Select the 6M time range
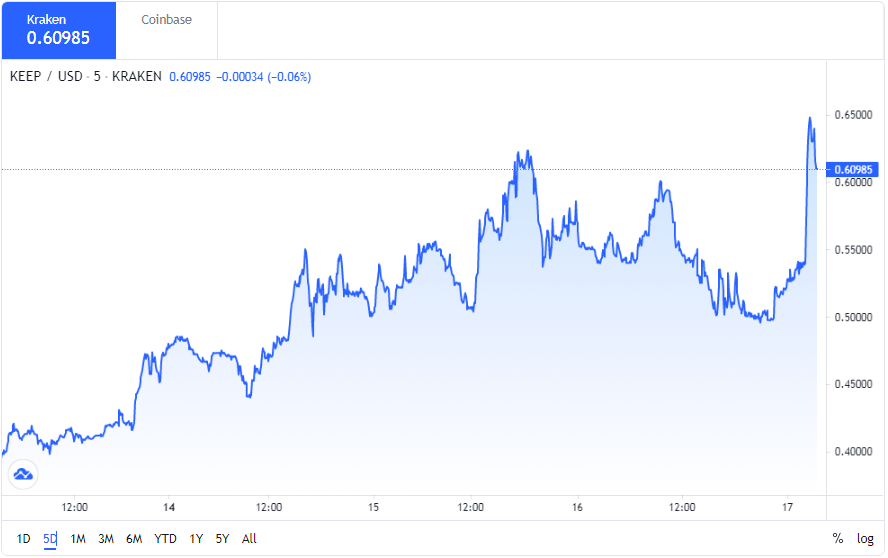The width and height of the screenshot is (888, 558). click(x=134, y=539)
